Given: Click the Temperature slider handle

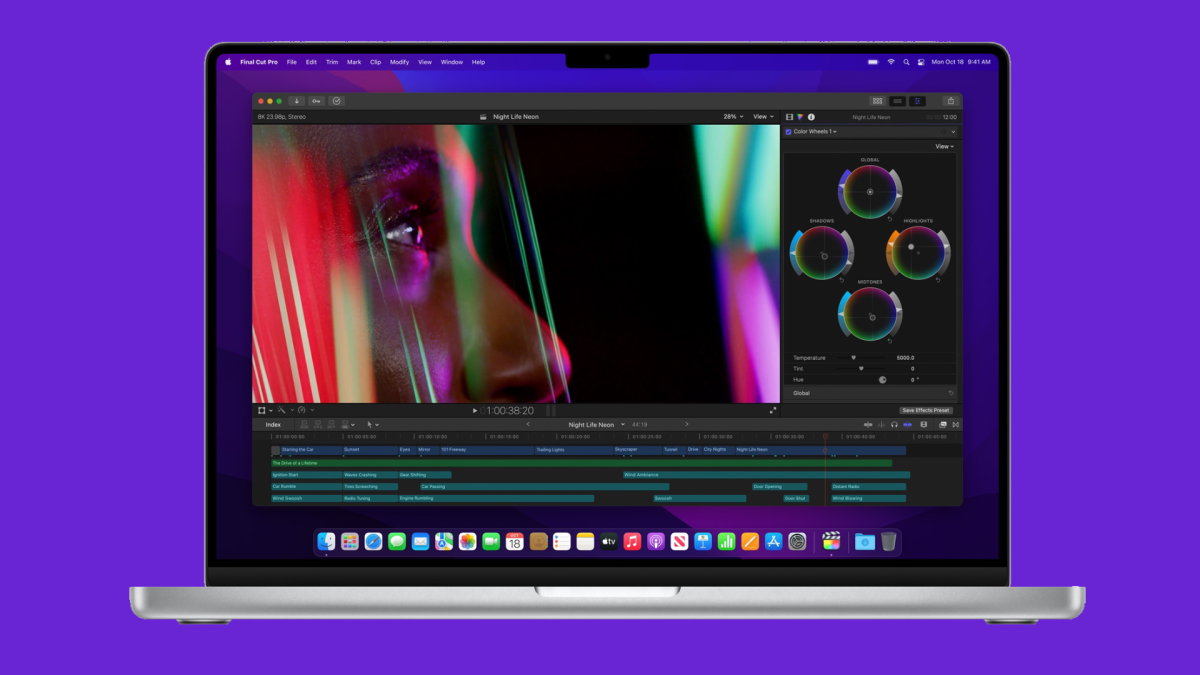Looking at the screenshot, I should pyautogui.click(x=853, y=357).
